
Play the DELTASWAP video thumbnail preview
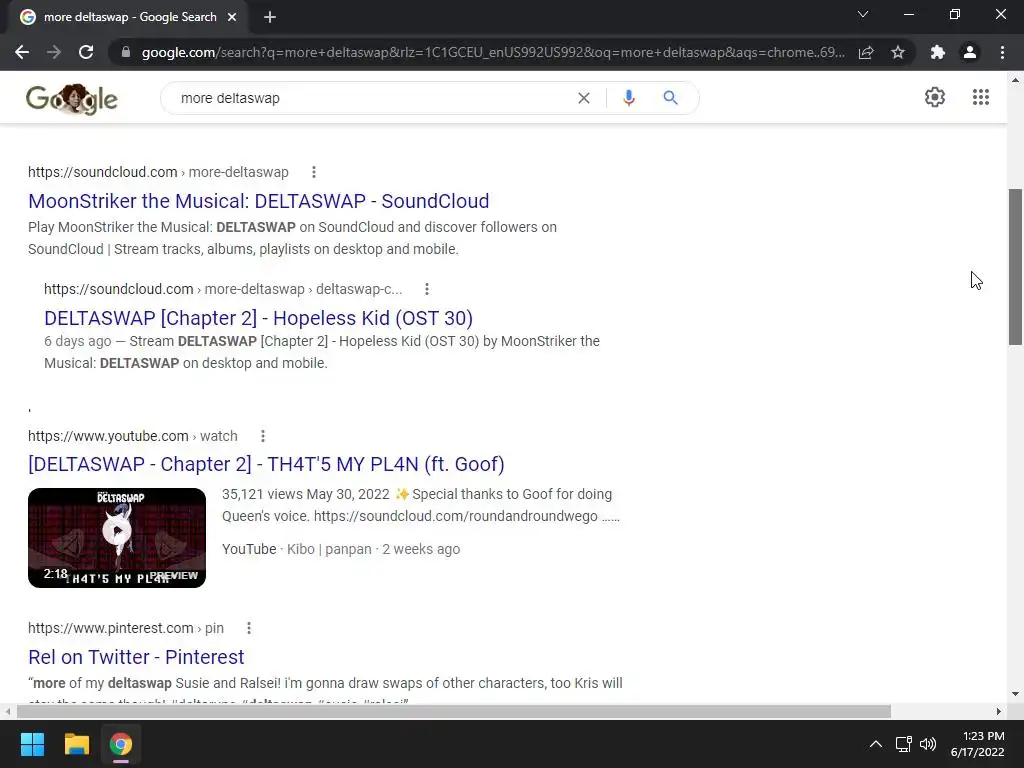click(x=117, y=537)
